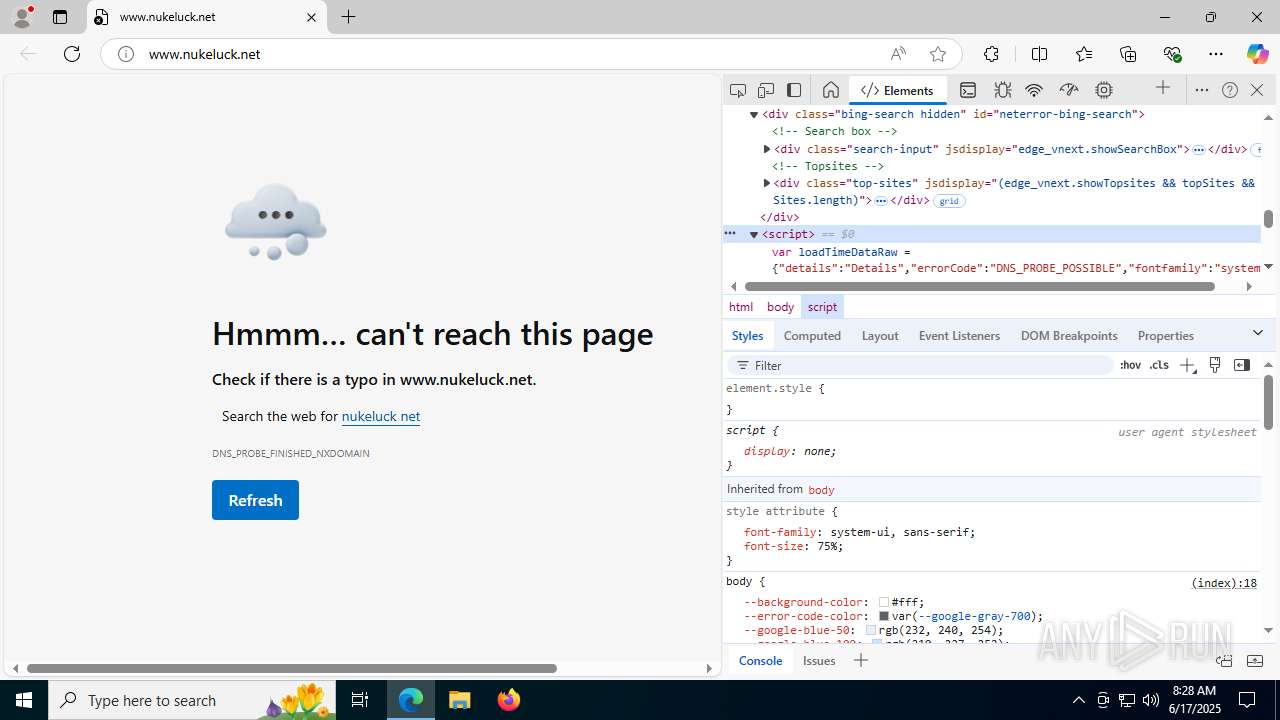The width and height of the screenshot is (1280, 720).
Task: Add this page to favorites star
Action: (937, 54)
